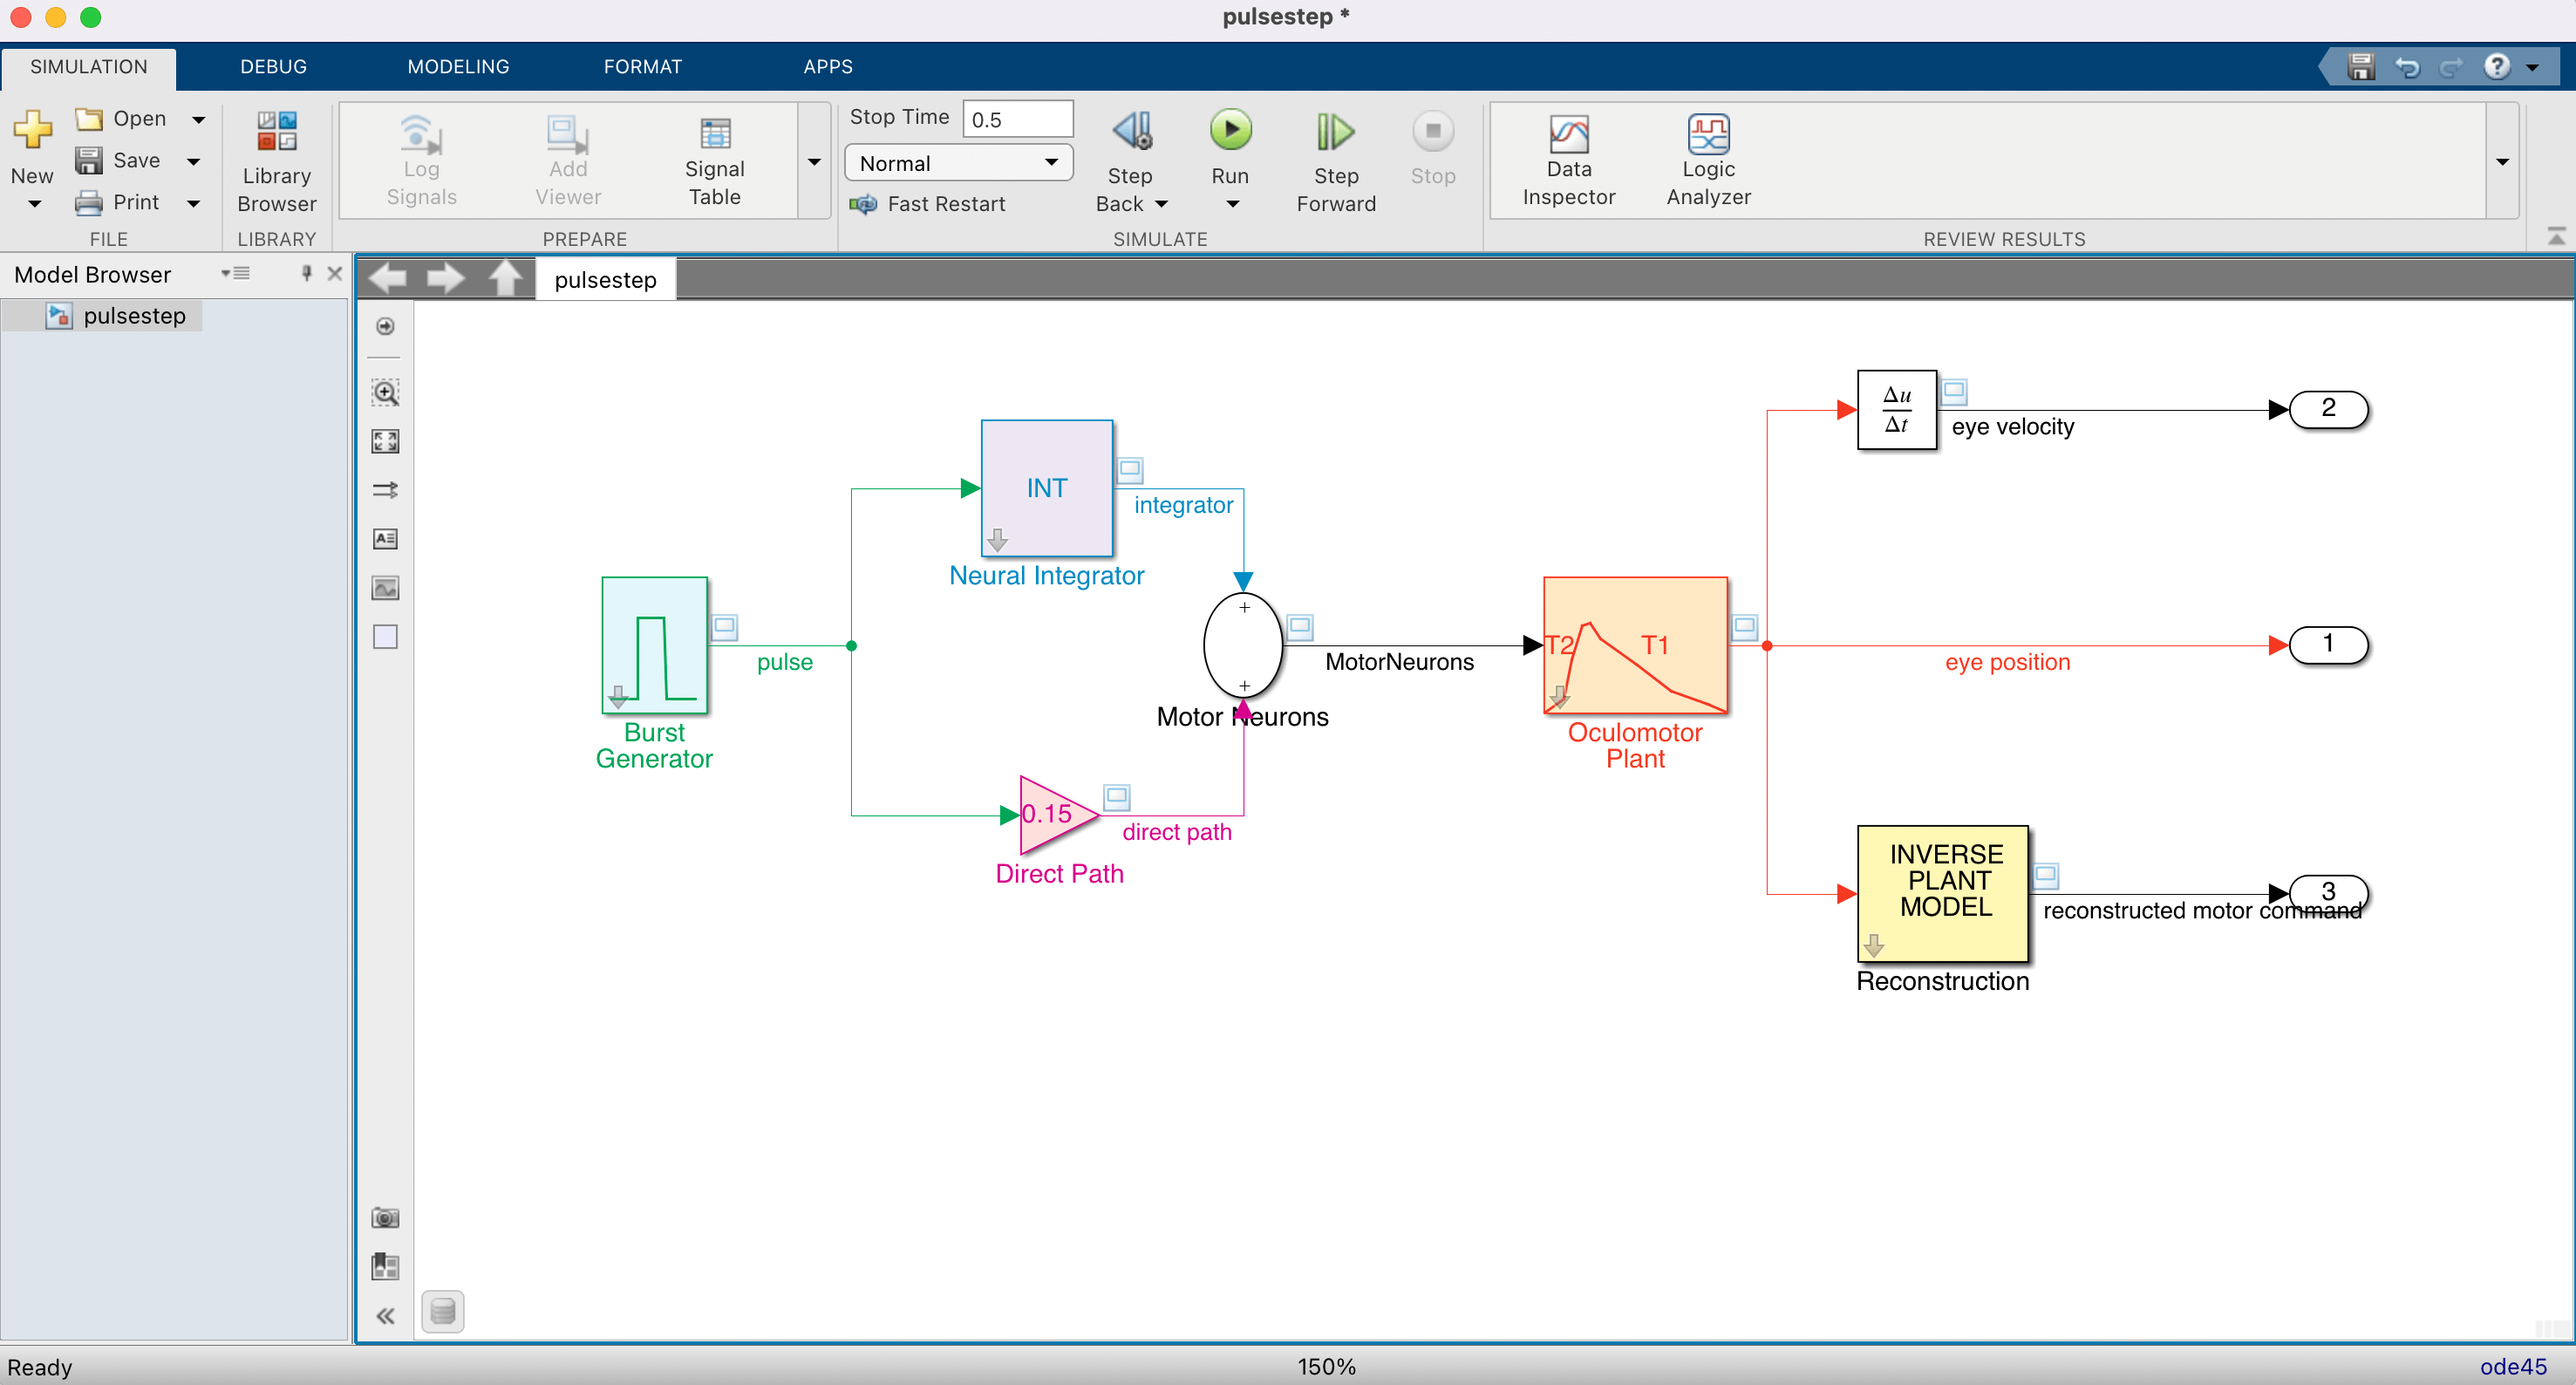The image size is (2576, 1385).
Task: Add a viewer with Add Viewer
Action: pyautogui.click(x=566, y=160)
